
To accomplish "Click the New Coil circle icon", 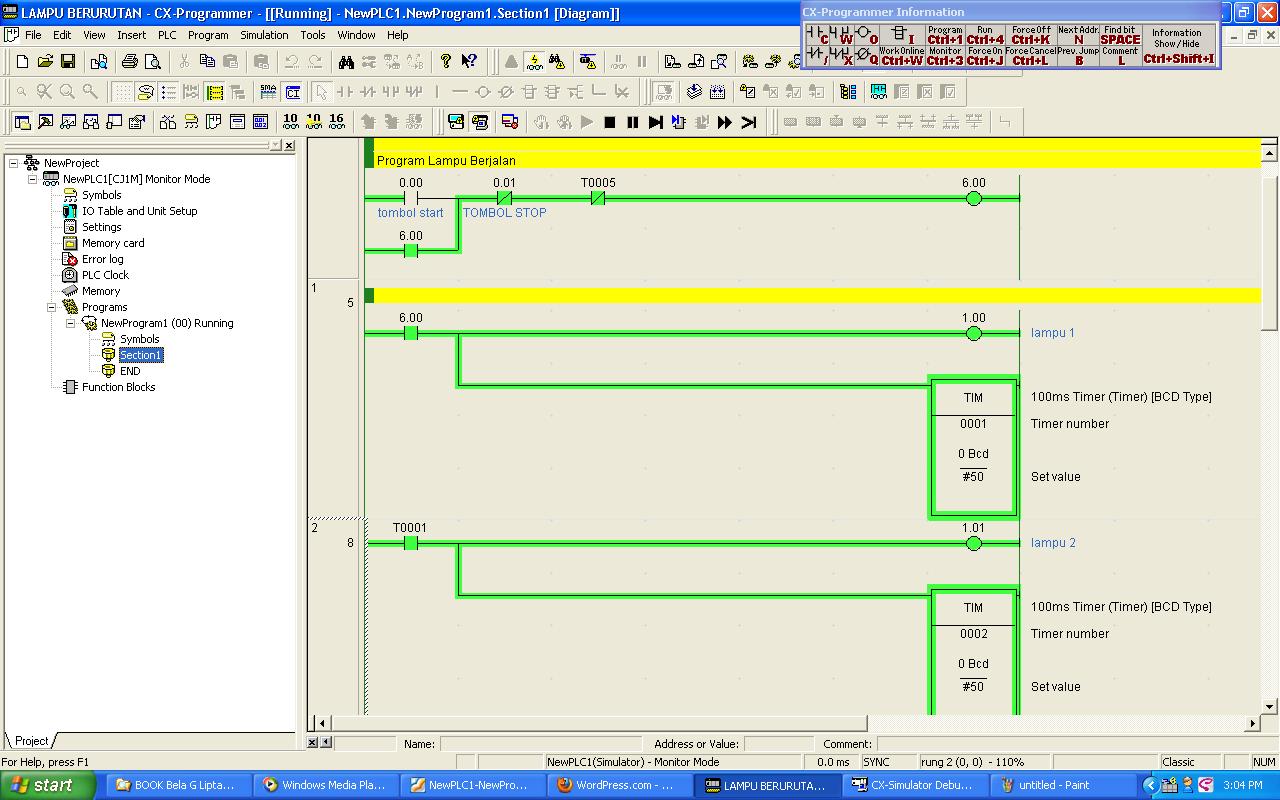I will point(482,92).
